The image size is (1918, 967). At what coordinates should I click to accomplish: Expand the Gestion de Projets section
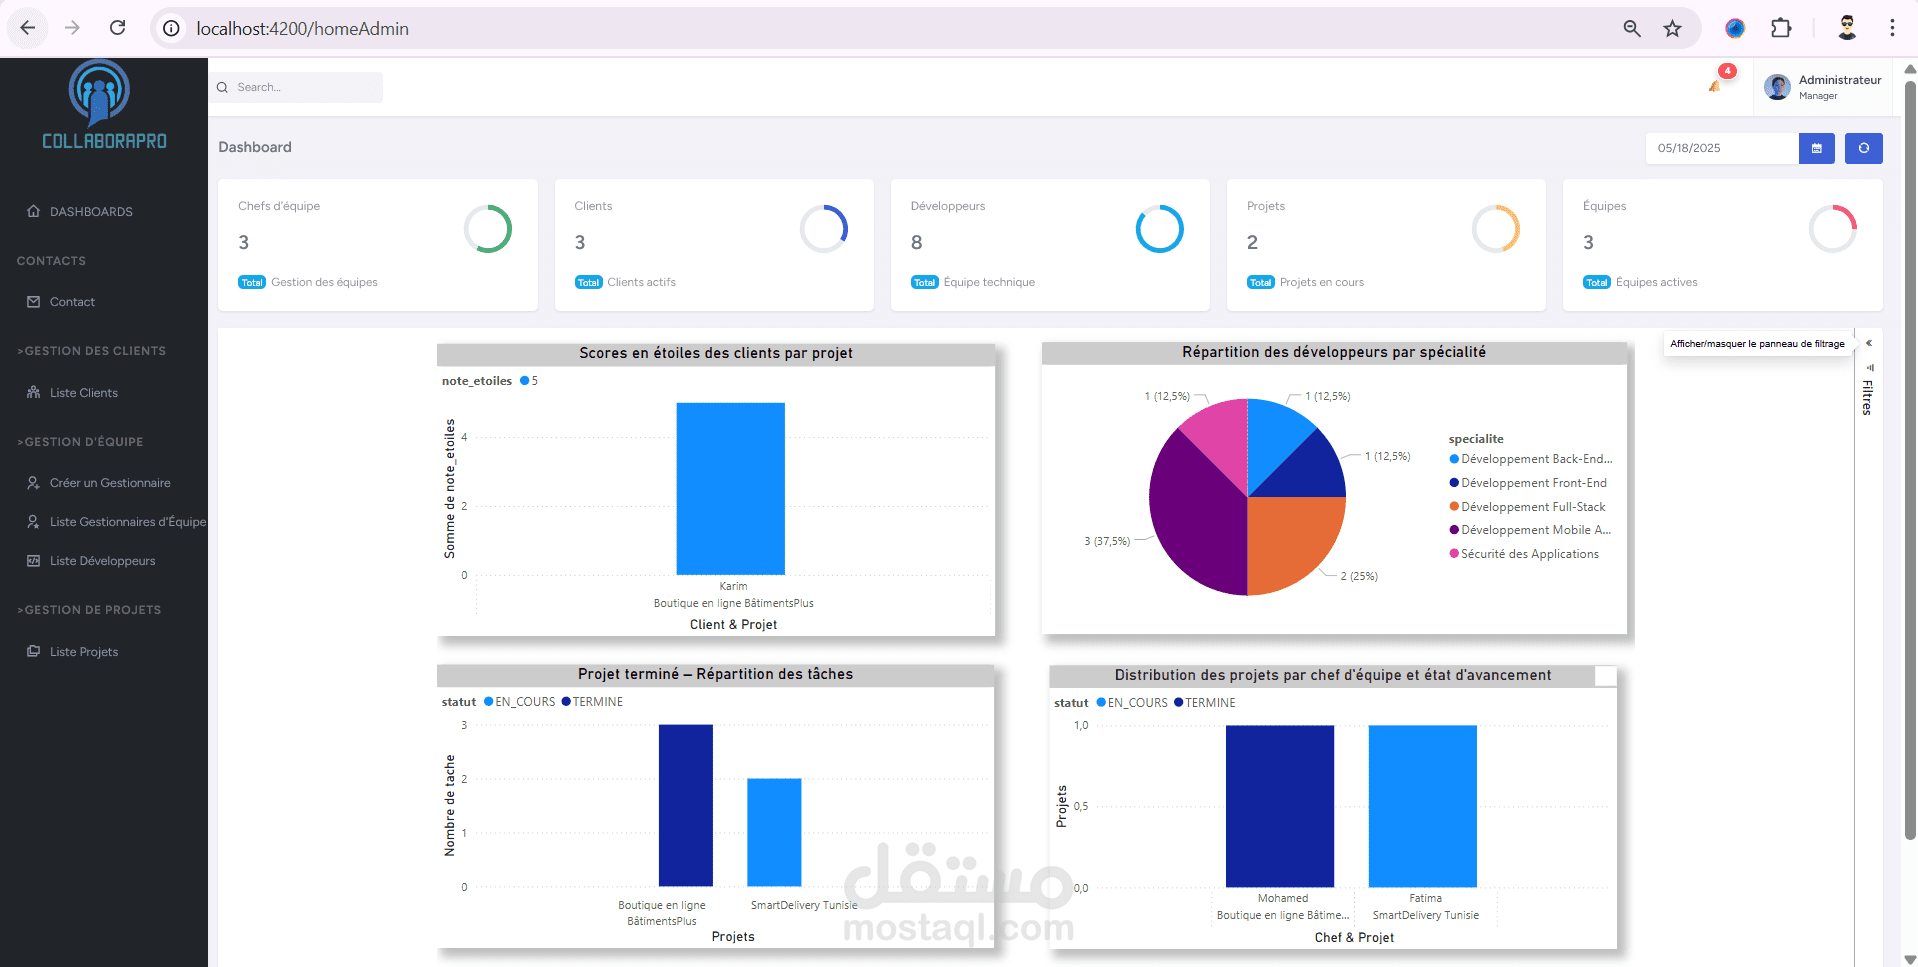point(89,610)
